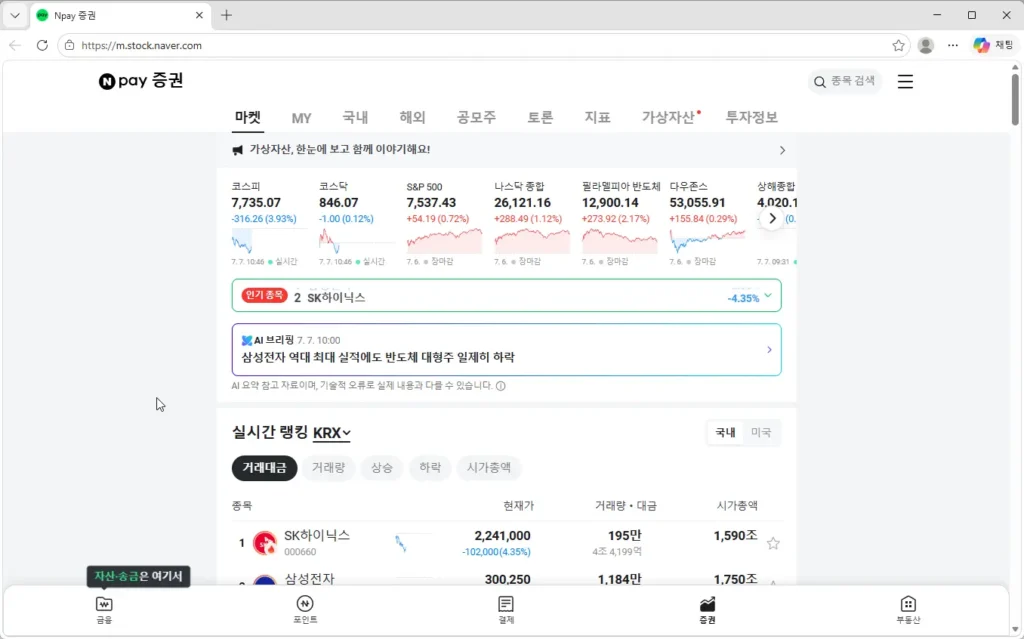Click the 삼성전자 역대 최대 실적 headline
The width and height of the screenshot is (1024, 639).
378,357
